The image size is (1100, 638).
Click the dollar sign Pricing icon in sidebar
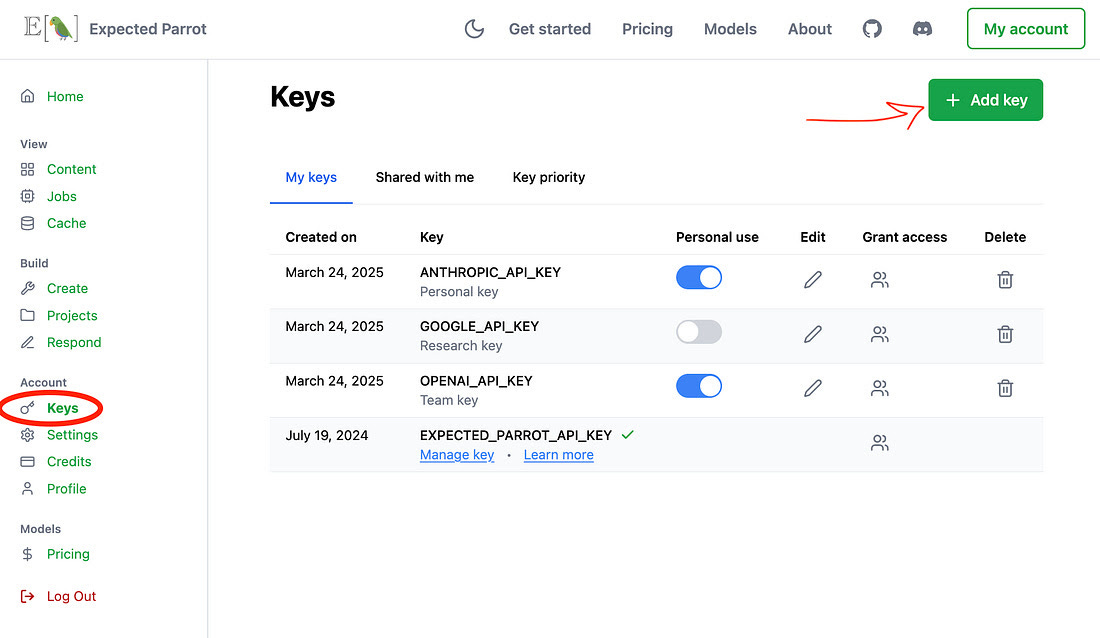click(27, 554)
